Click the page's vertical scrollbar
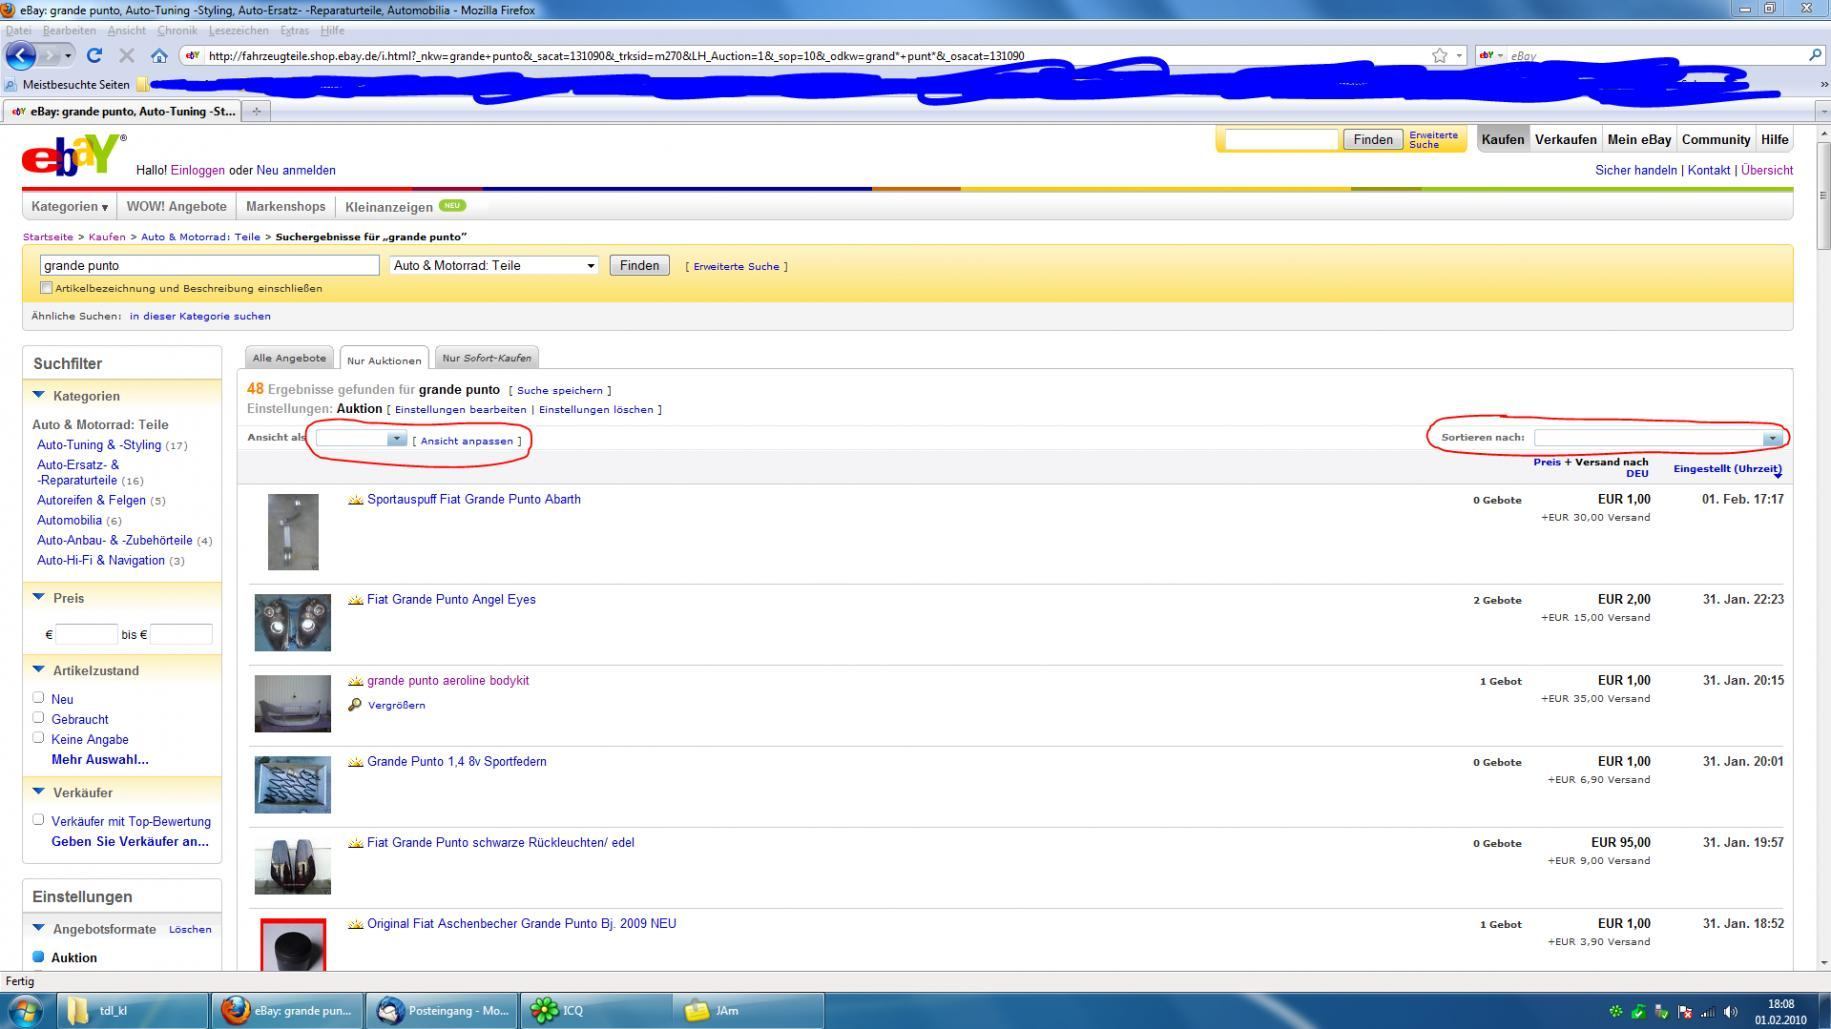The image size is (1831, 1029). tap(1823, 198)
